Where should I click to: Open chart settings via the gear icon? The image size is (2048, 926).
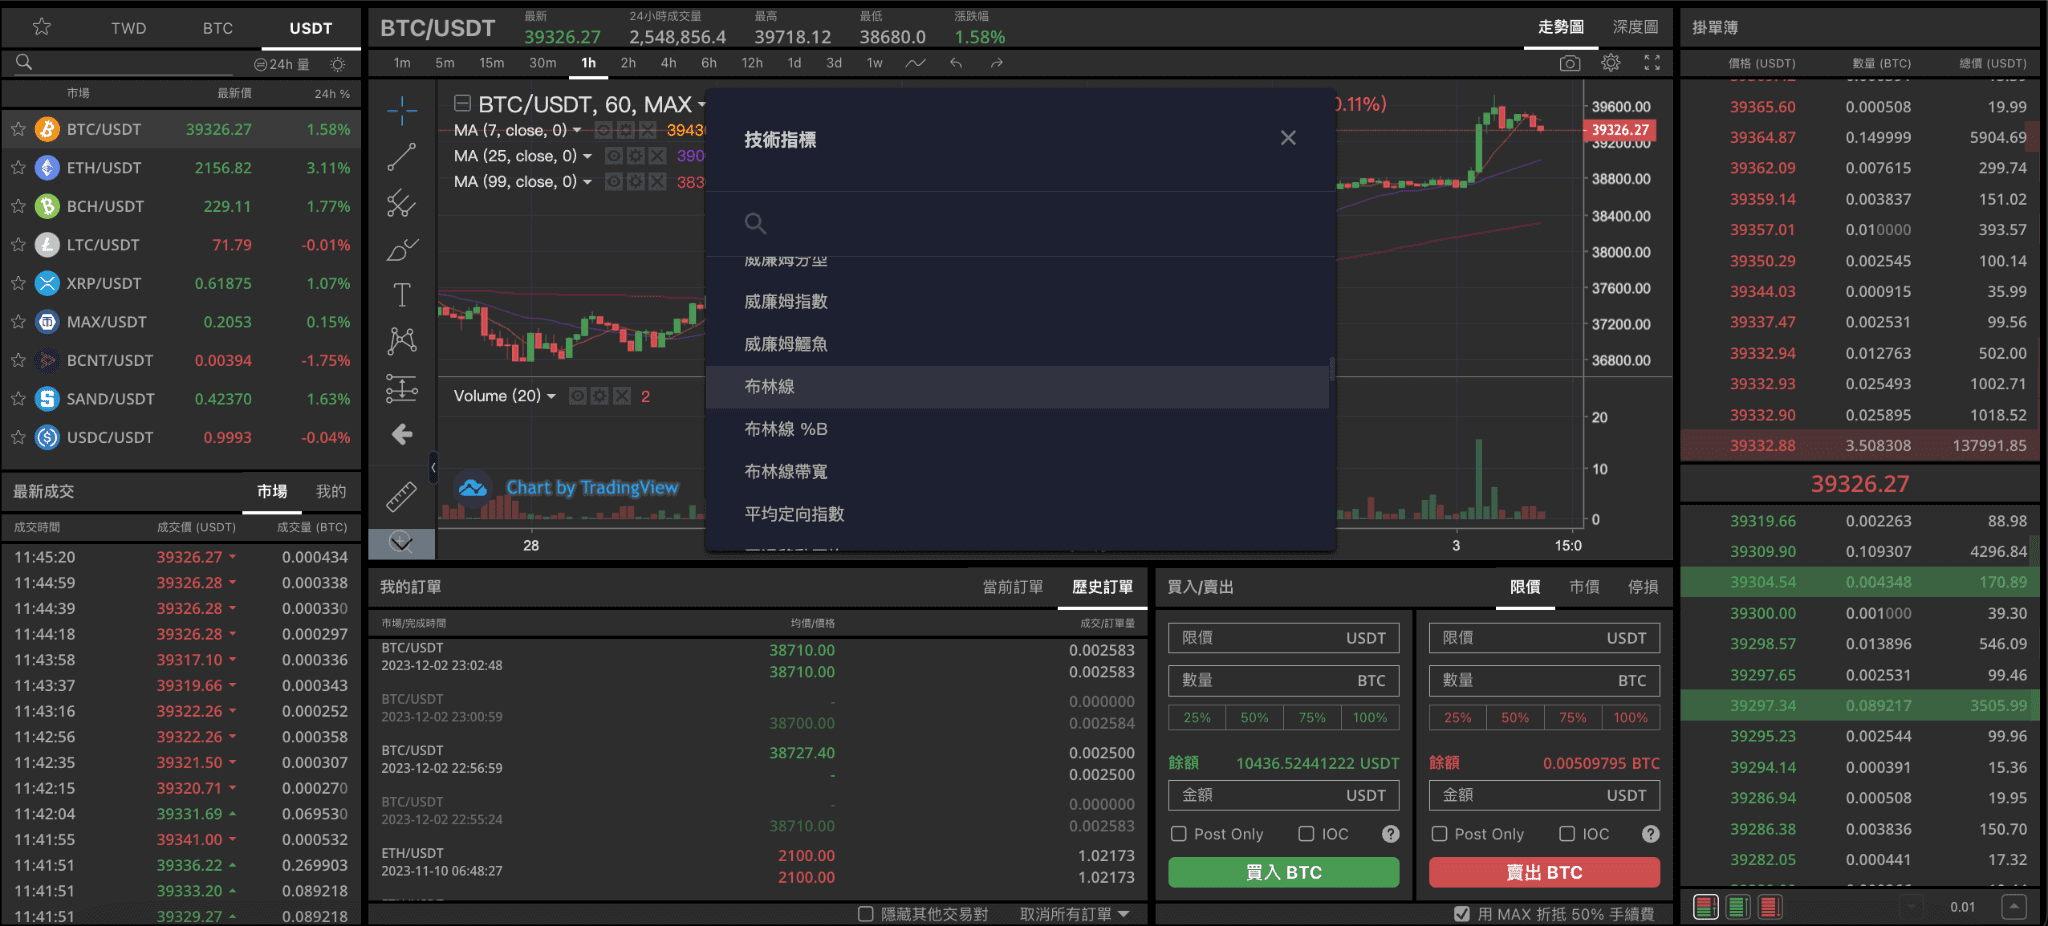point(1611,62)
